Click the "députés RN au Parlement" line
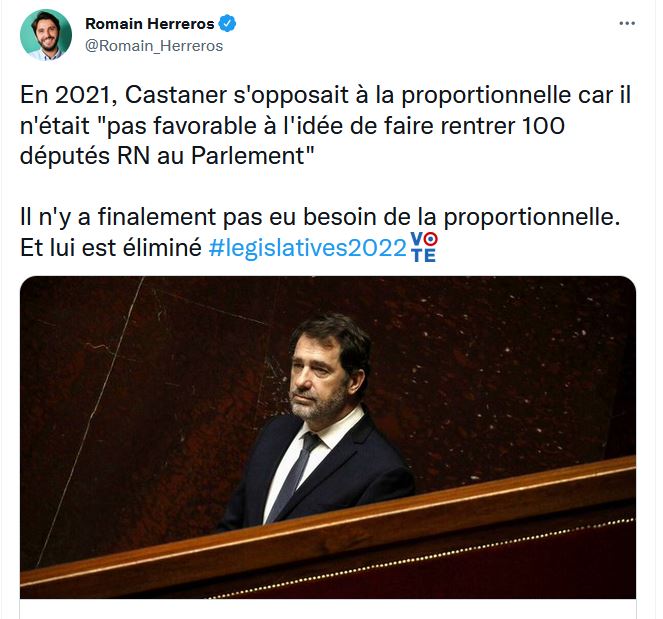This screenshot has height=619, width=663. point(167,156)
